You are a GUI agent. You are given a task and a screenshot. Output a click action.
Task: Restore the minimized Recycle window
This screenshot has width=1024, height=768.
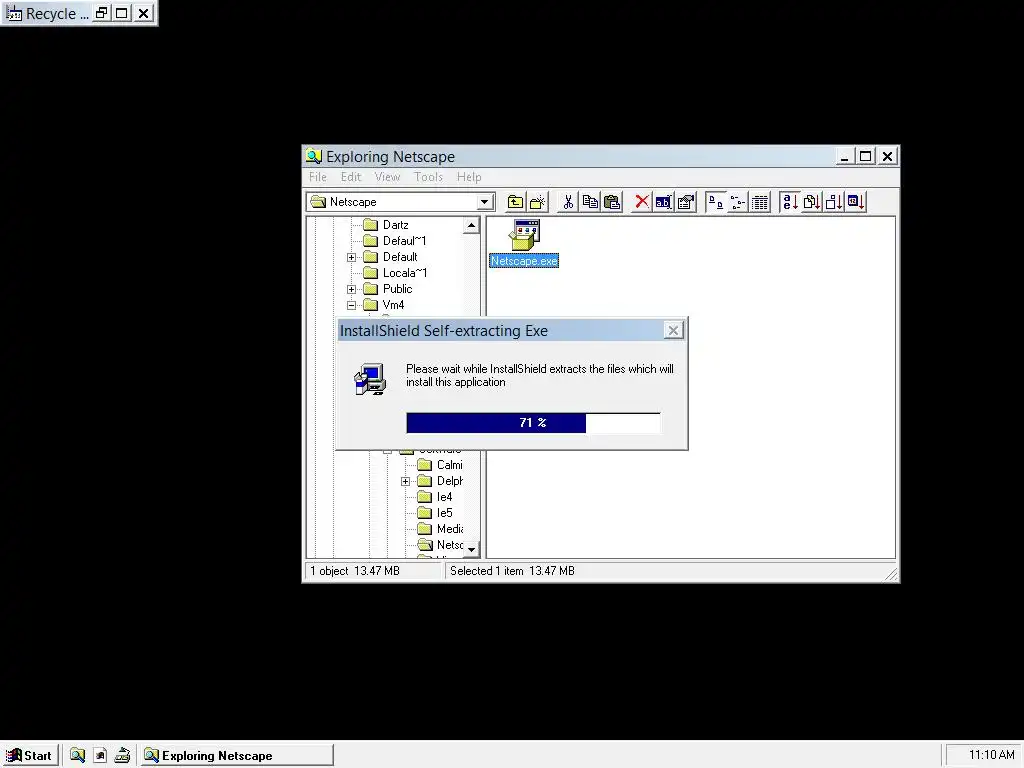click(x=101, y=13)
